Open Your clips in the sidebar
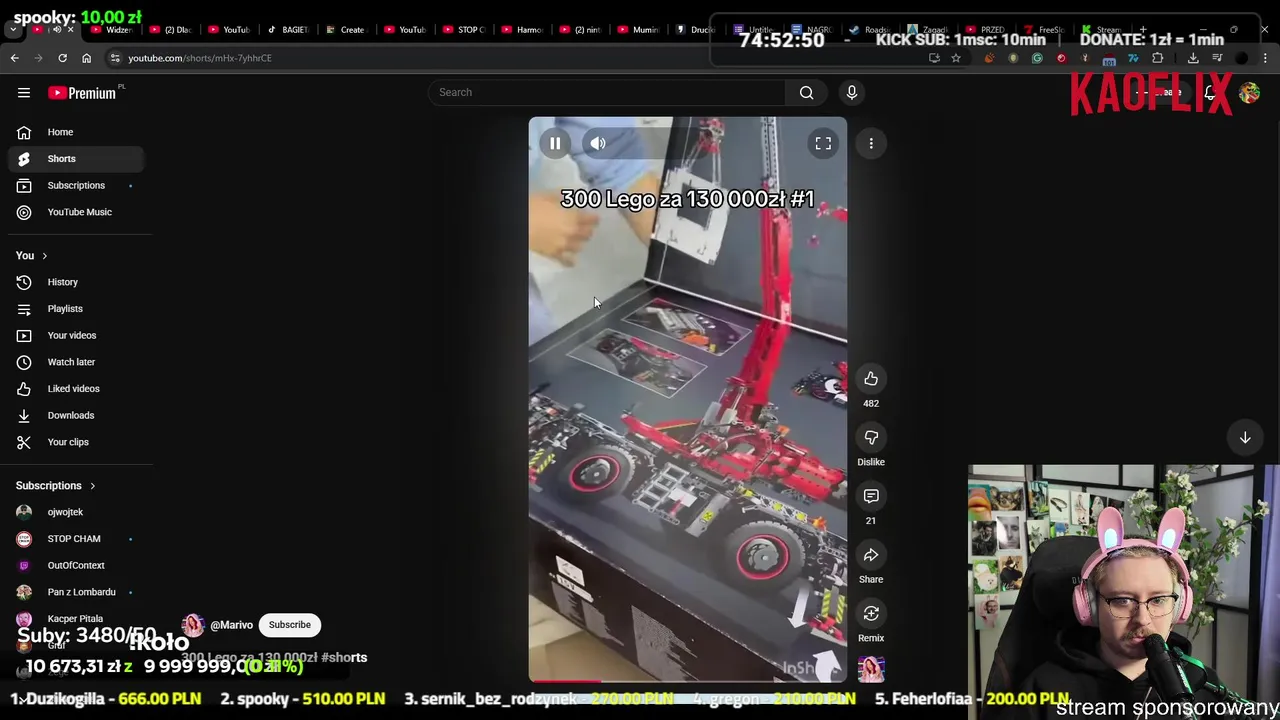The width and height of the screenshot is (1280, 720). (x=76, y=442)
